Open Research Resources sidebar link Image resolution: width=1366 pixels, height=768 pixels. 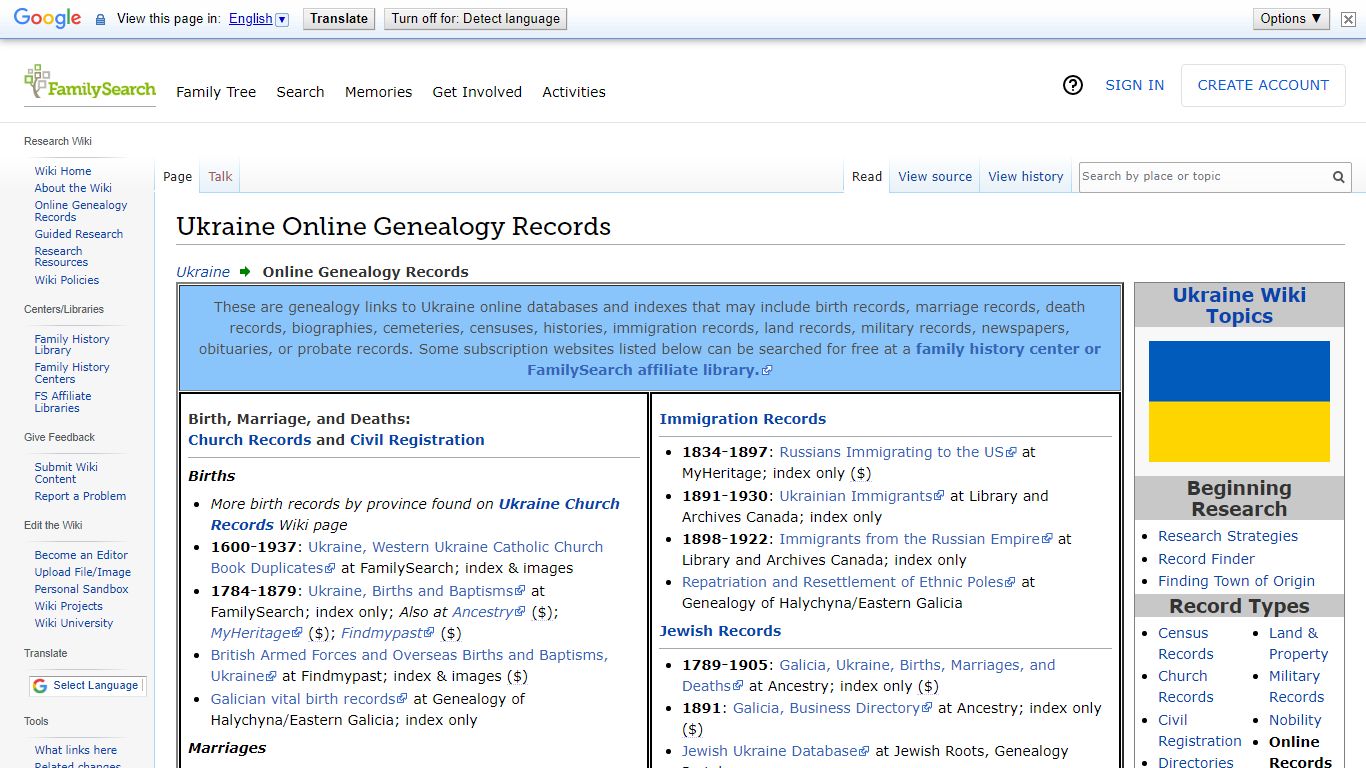61,257
